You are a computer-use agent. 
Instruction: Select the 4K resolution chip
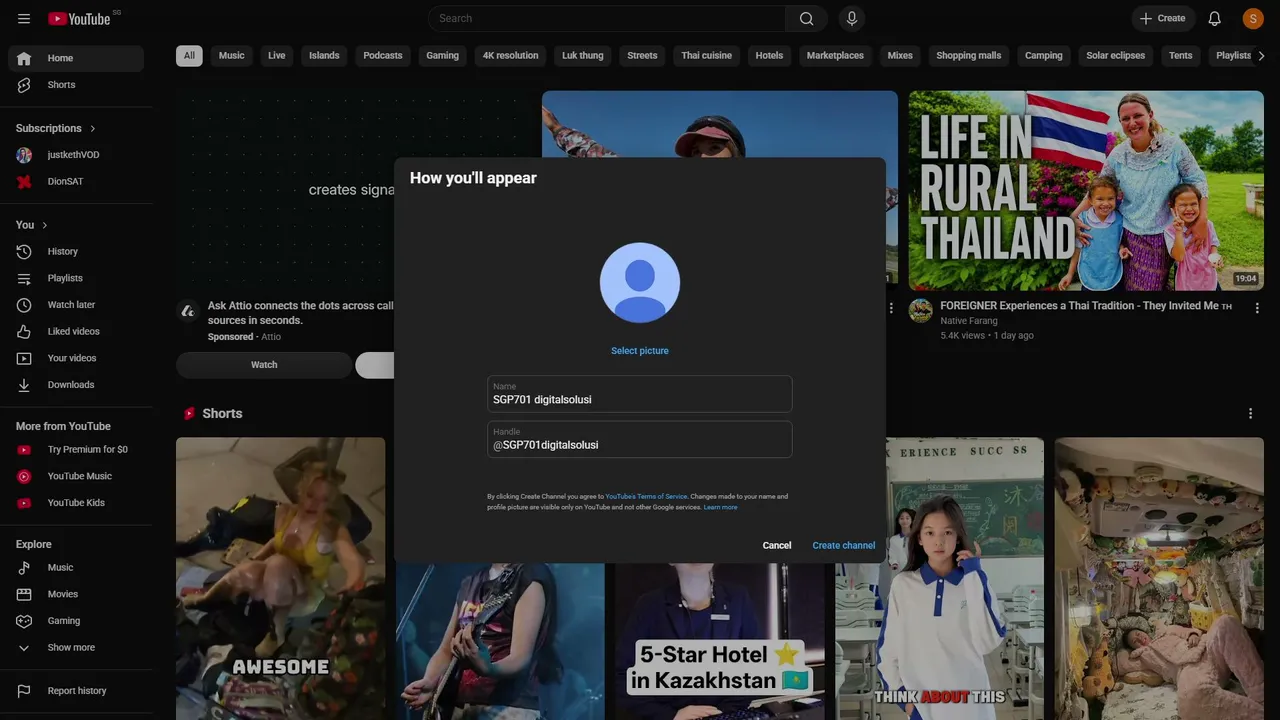pos(511,56)
